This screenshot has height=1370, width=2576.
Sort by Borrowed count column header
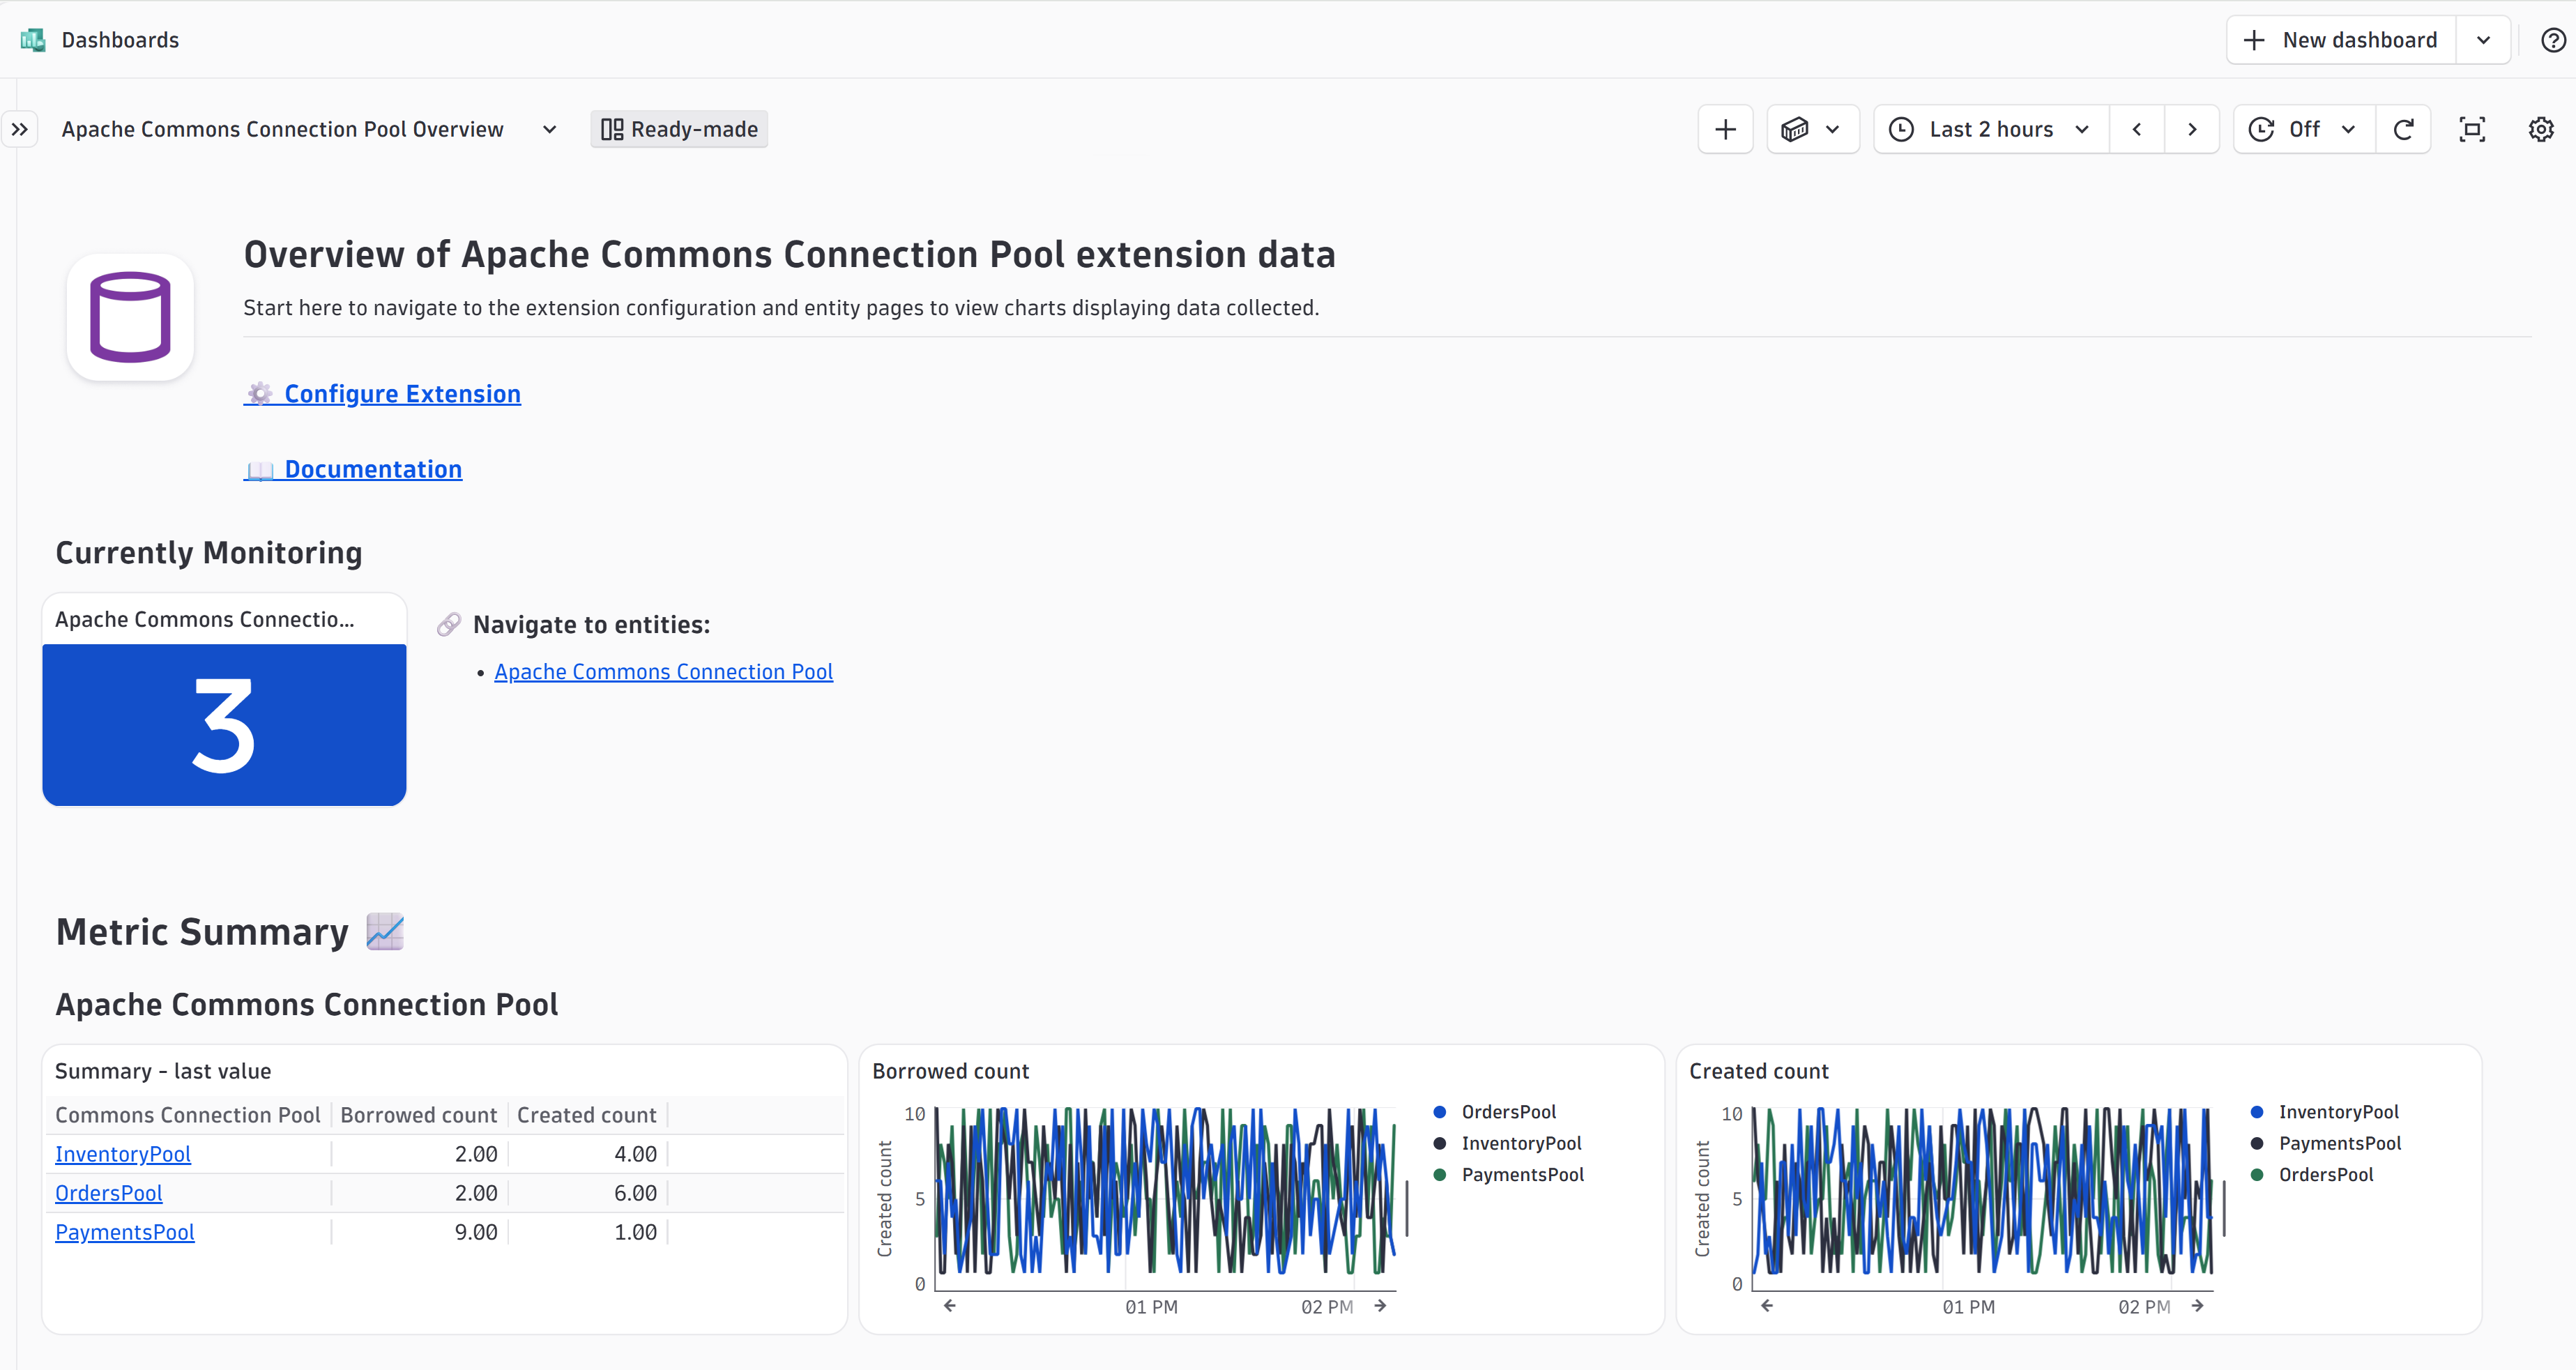pyautogui.click(x=418, y=1115)
